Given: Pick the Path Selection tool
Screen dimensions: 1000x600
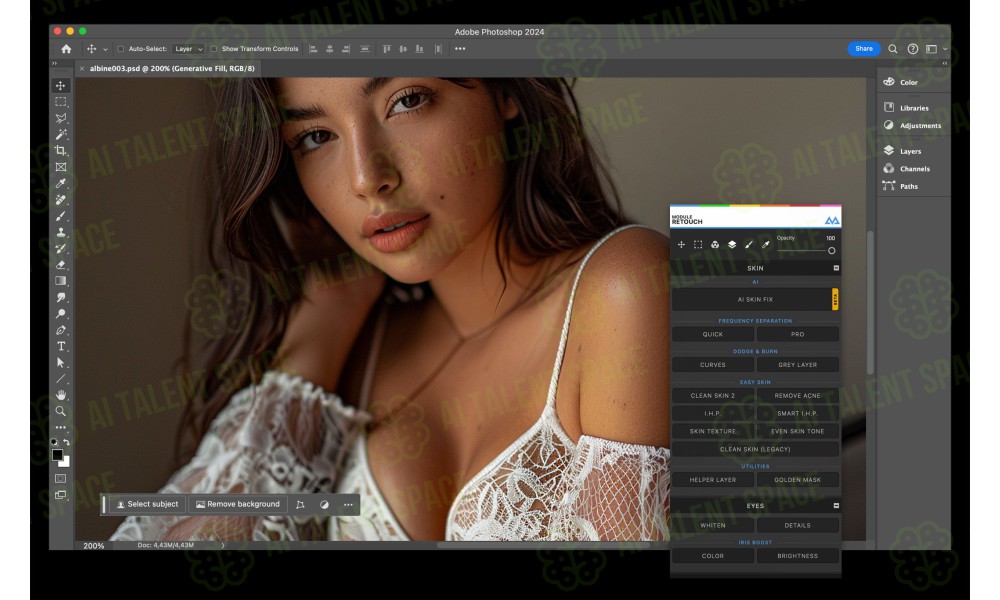Looking at the screenshot, I should click(x=61, y=363).
